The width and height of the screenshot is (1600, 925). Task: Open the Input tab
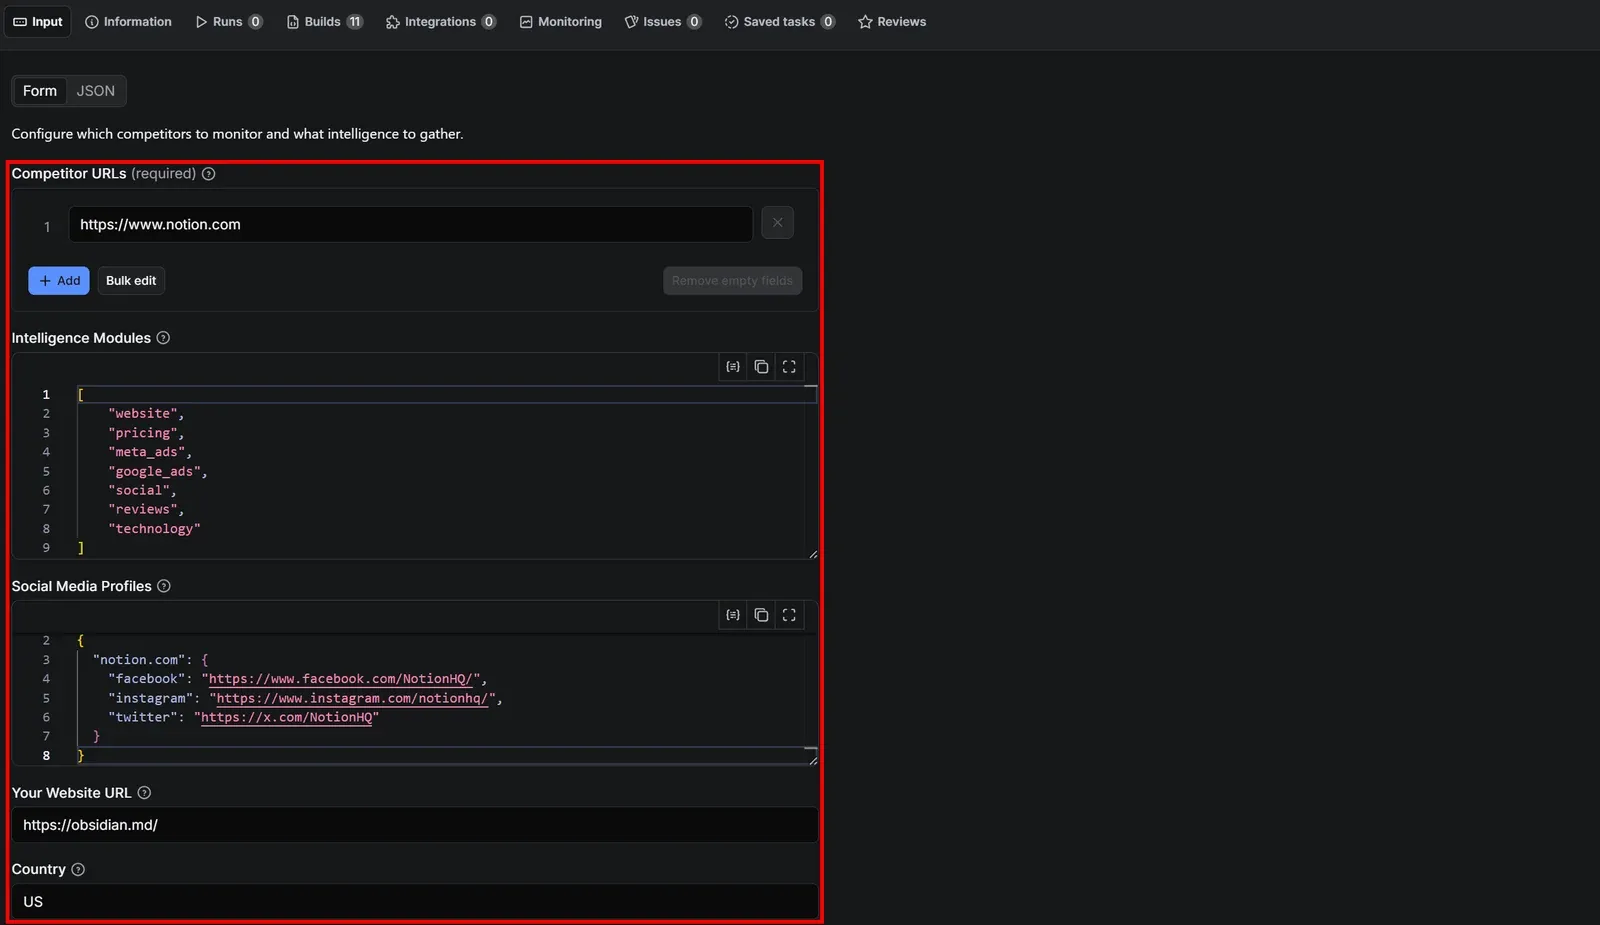coord(38,21)
